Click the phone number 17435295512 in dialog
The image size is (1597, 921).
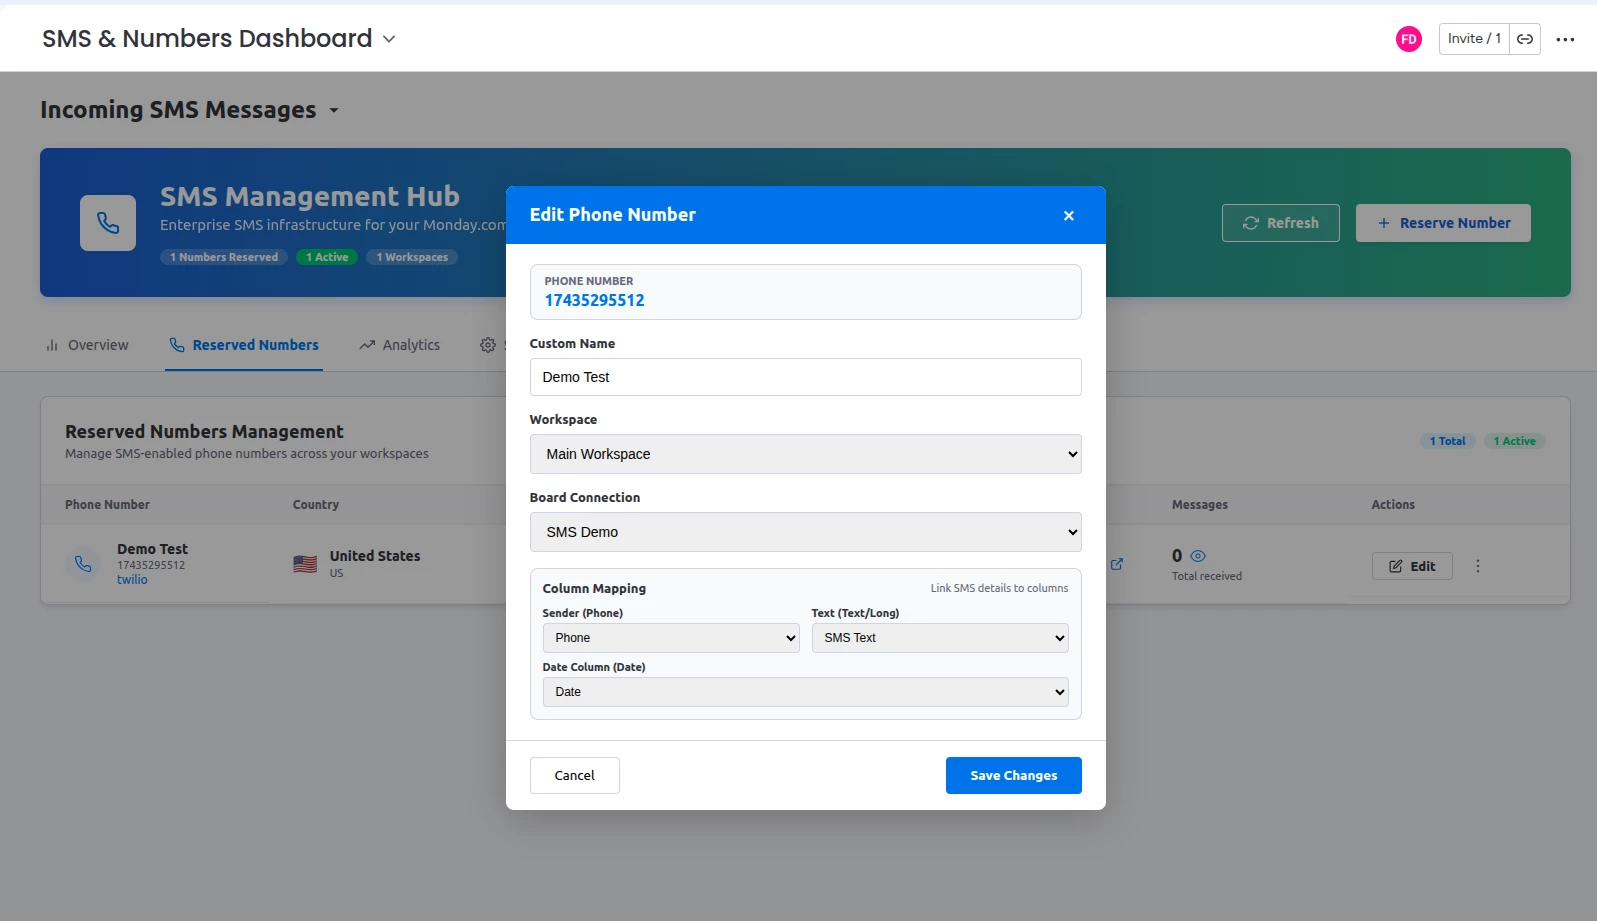click(x=594, y=300)
